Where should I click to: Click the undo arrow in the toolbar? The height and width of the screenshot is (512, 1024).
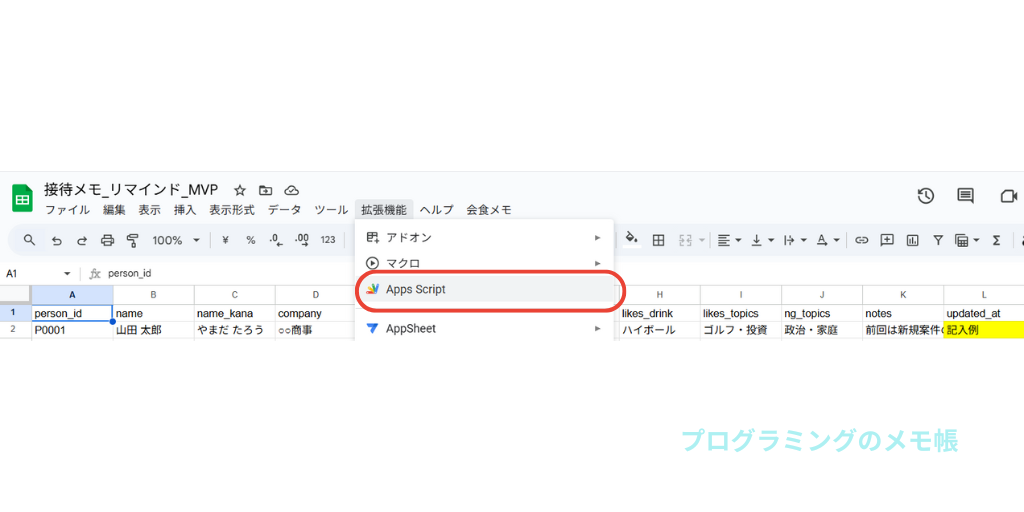pyautogui.click(x=57, y=240)
